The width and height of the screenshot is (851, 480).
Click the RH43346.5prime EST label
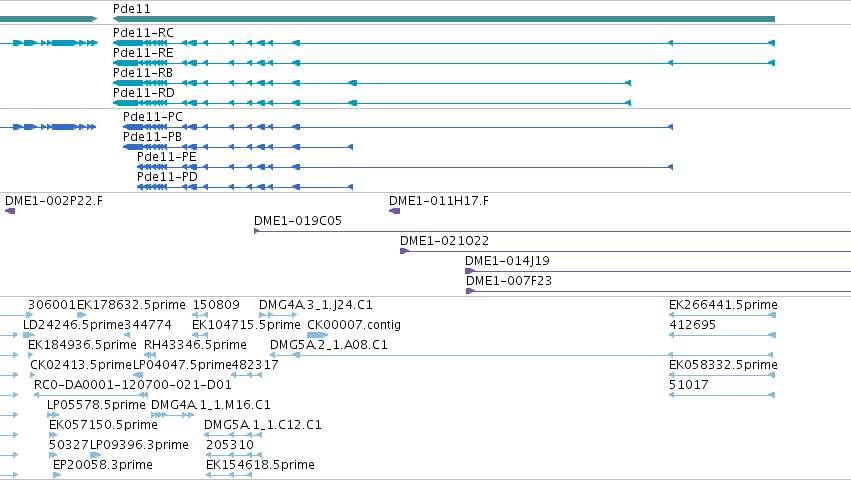[x=195, y=345]
